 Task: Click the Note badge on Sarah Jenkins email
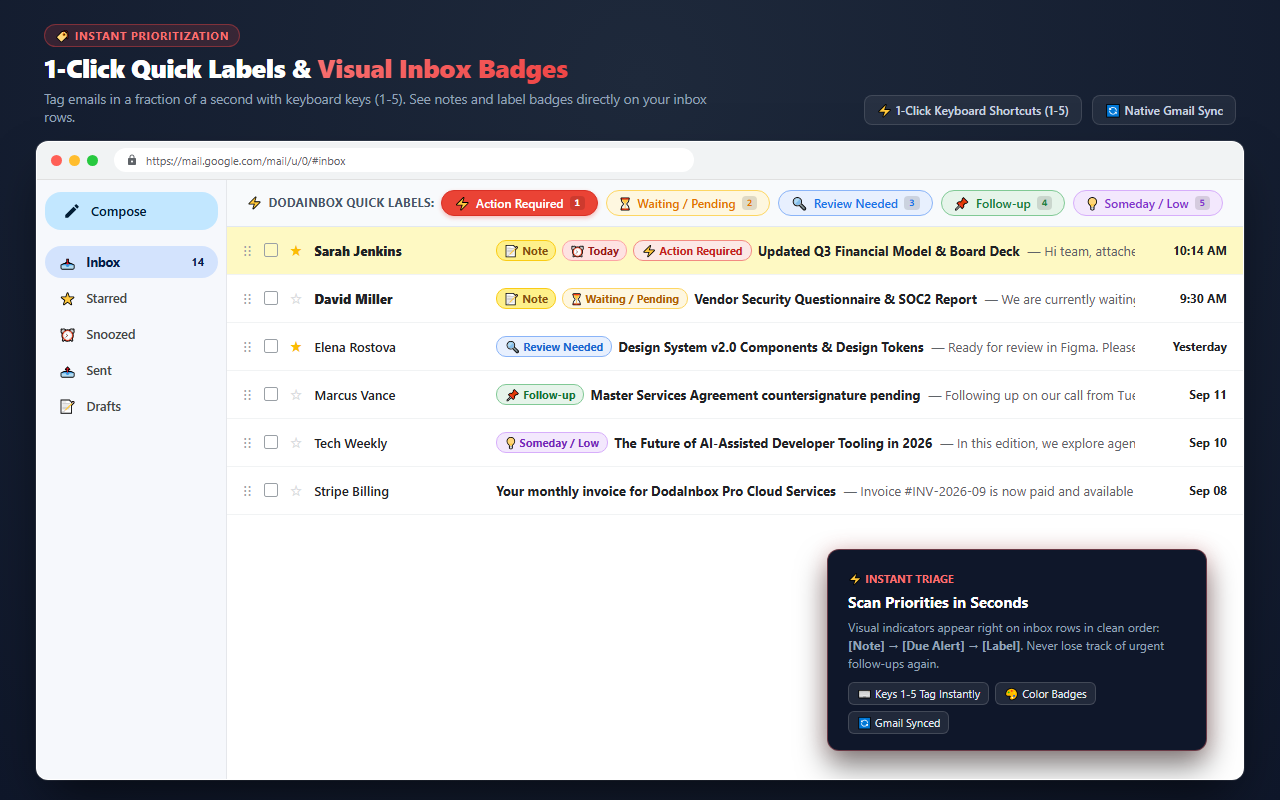[526, 251]
